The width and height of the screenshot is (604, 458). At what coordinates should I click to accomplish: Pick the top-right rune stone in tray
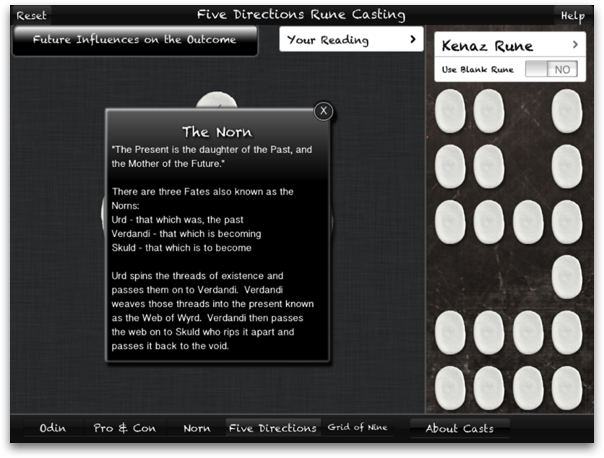(x=566, y=110)
